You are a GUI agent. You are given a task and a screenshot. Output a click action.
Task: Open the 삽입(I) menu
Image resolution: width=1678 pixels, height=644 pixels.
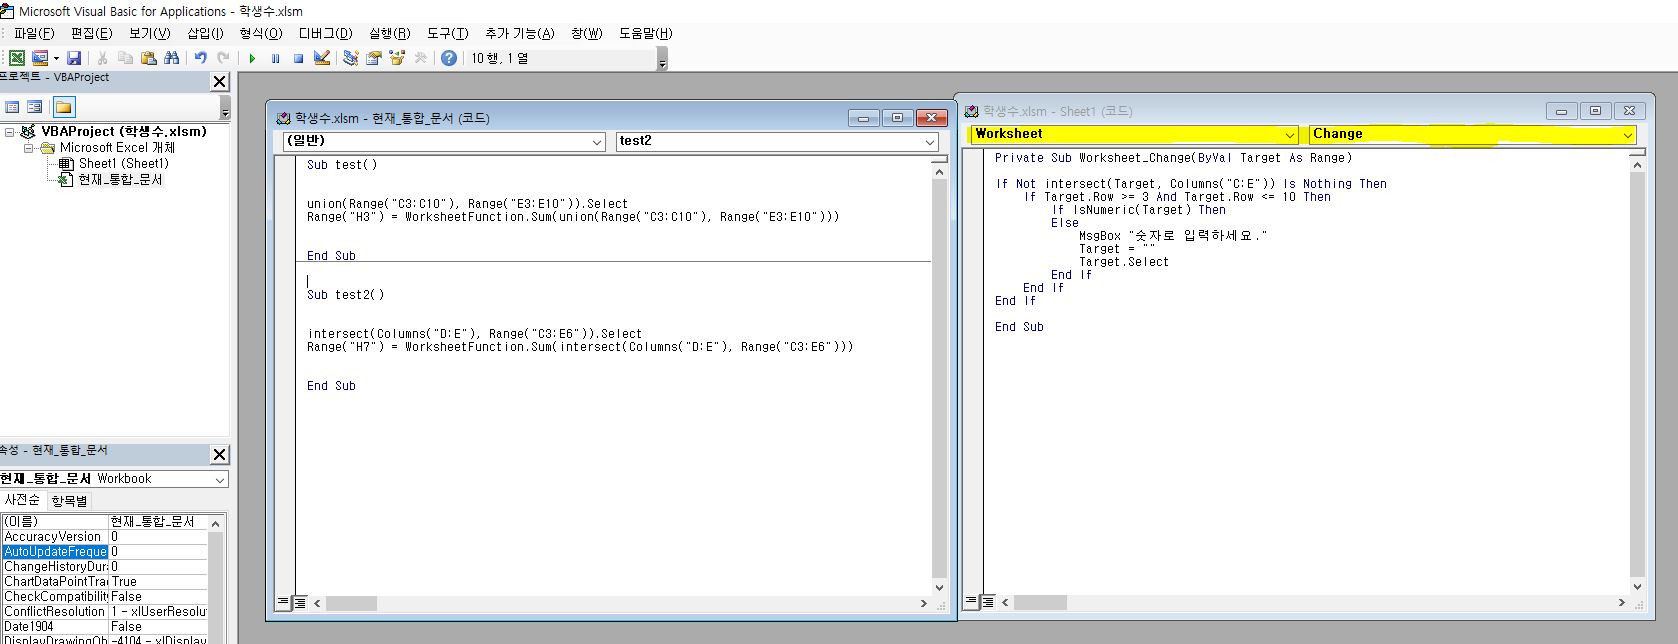click(x=205, y=33)
